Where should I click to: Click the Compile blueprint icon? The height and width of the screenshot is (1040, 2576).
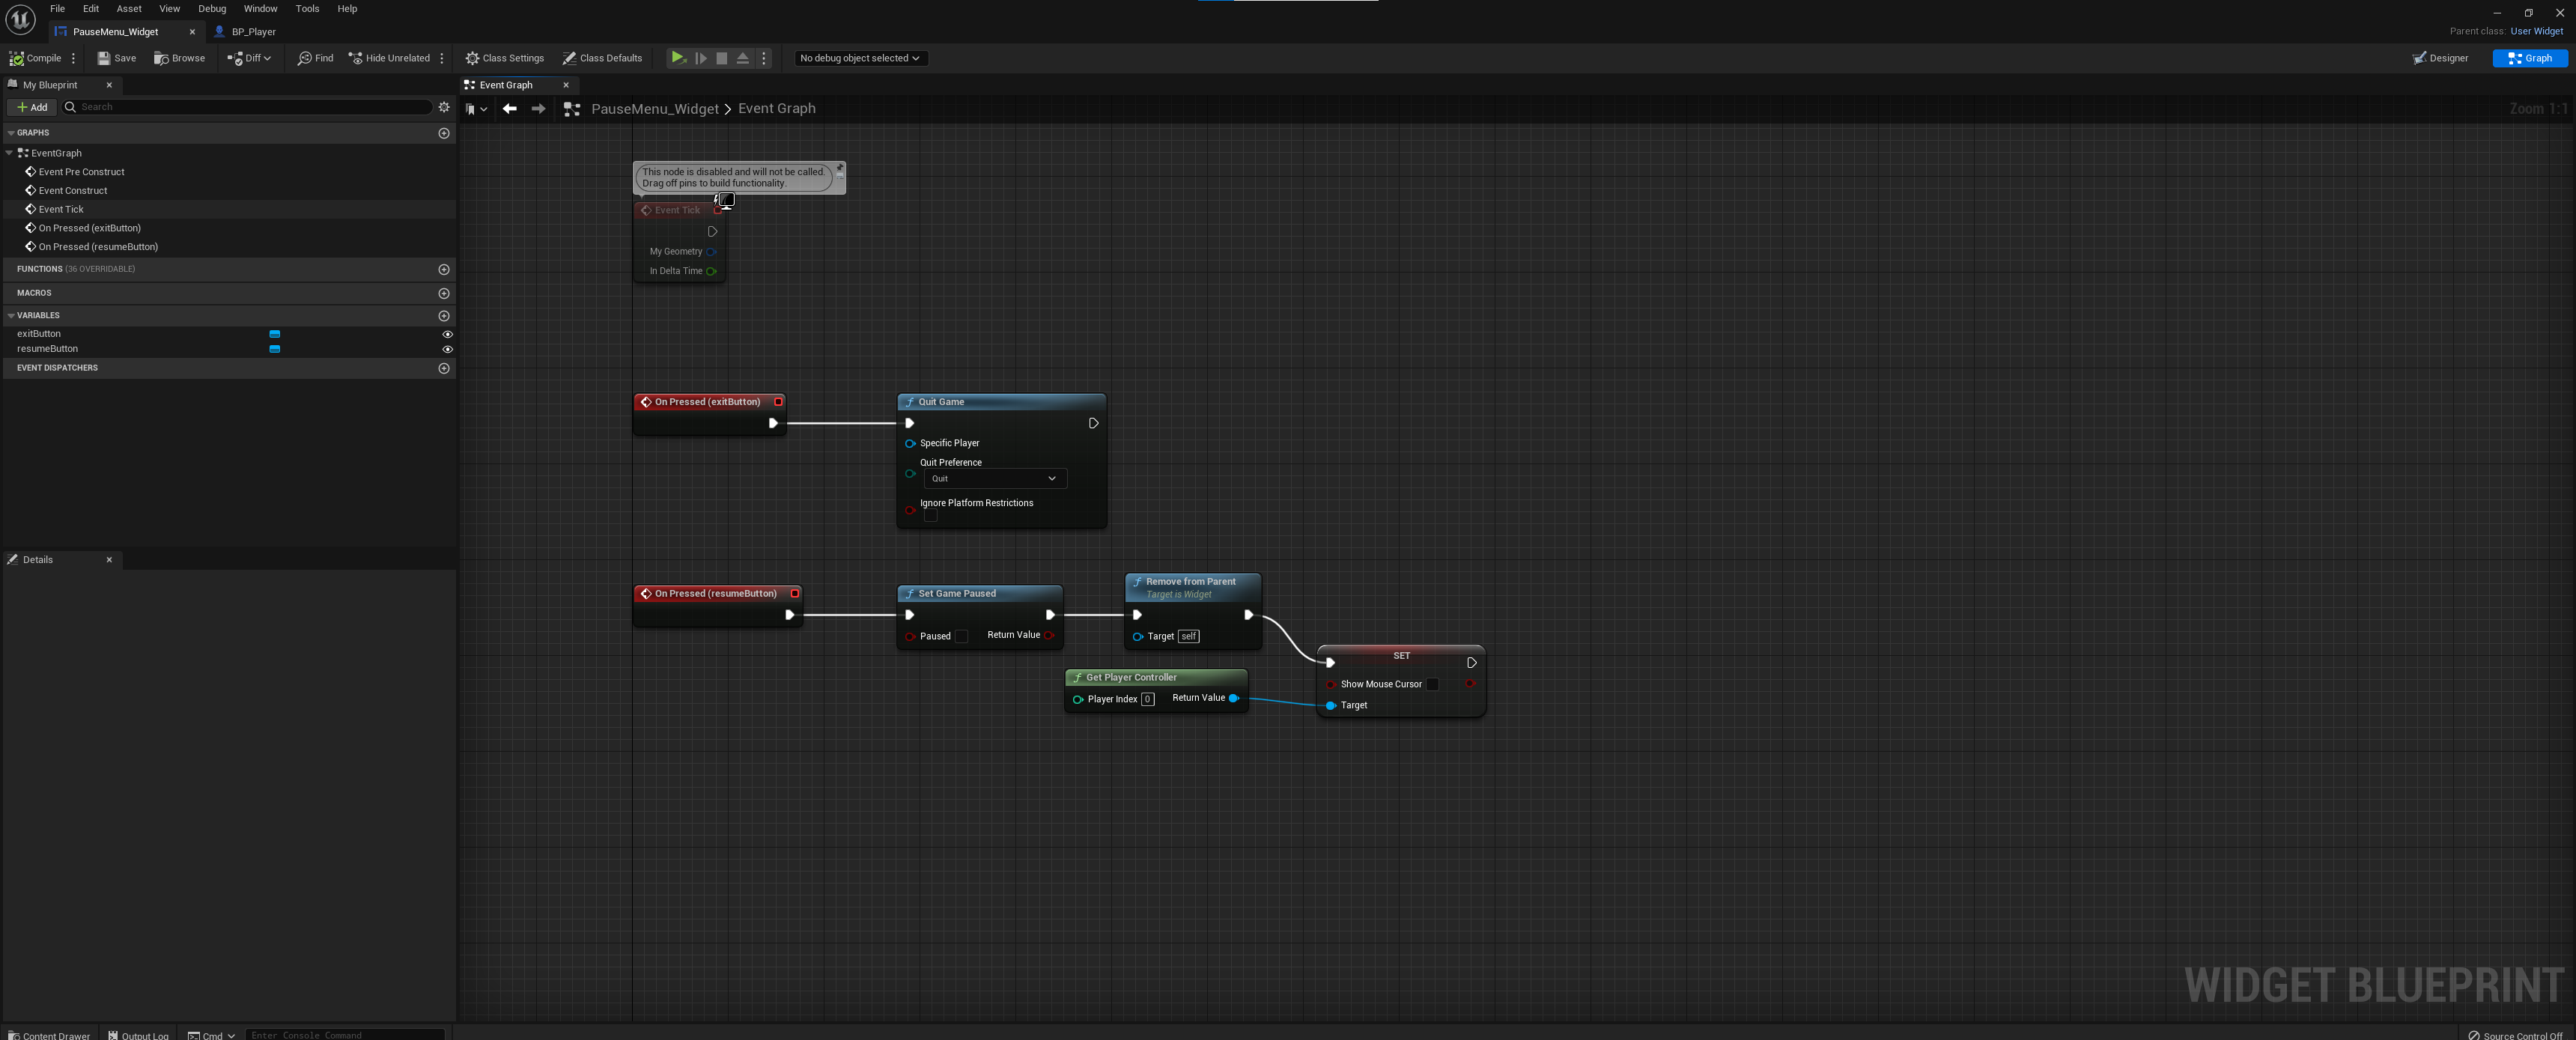tap(17, 58)
